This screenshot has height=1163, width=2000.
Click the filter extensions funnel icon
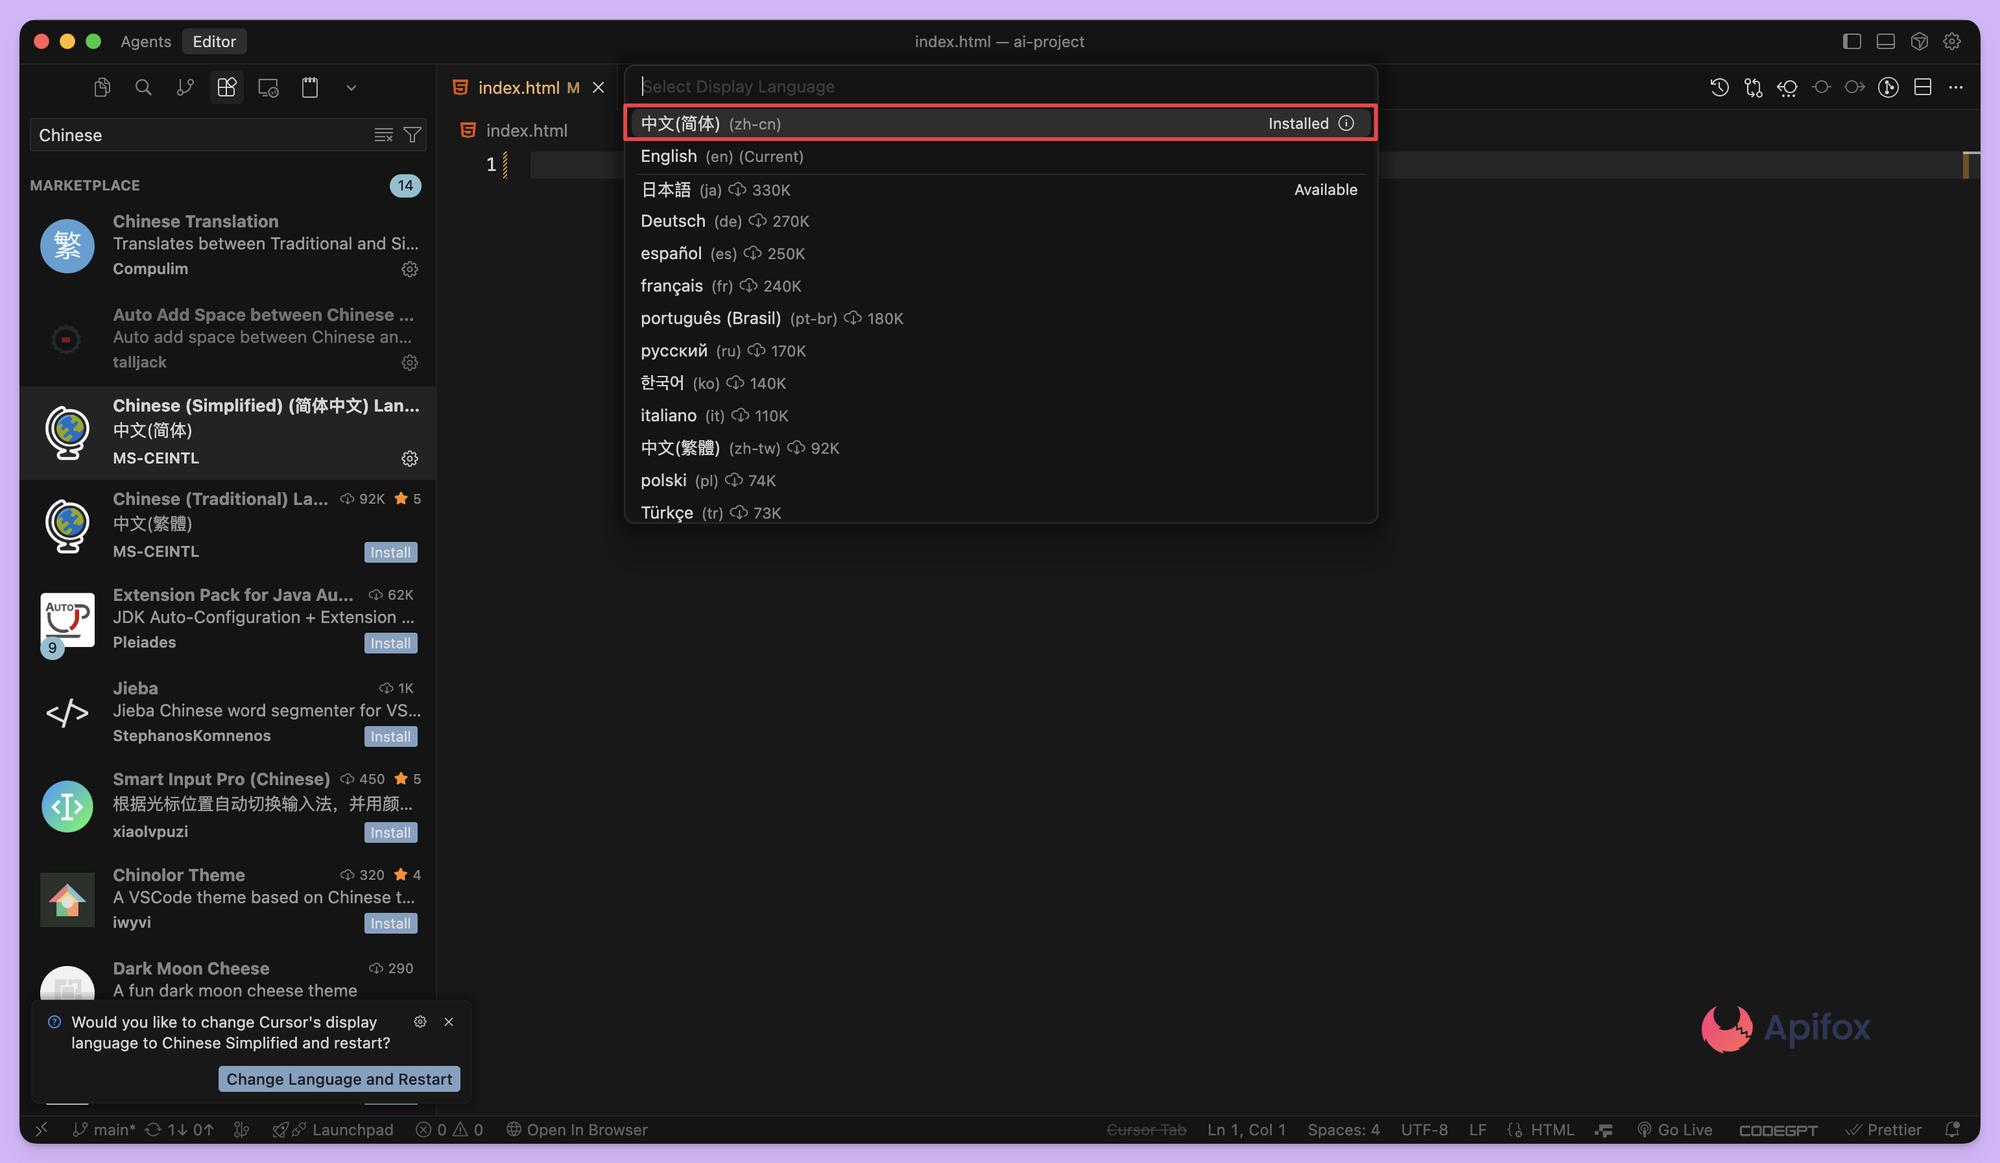pos(412,135)
